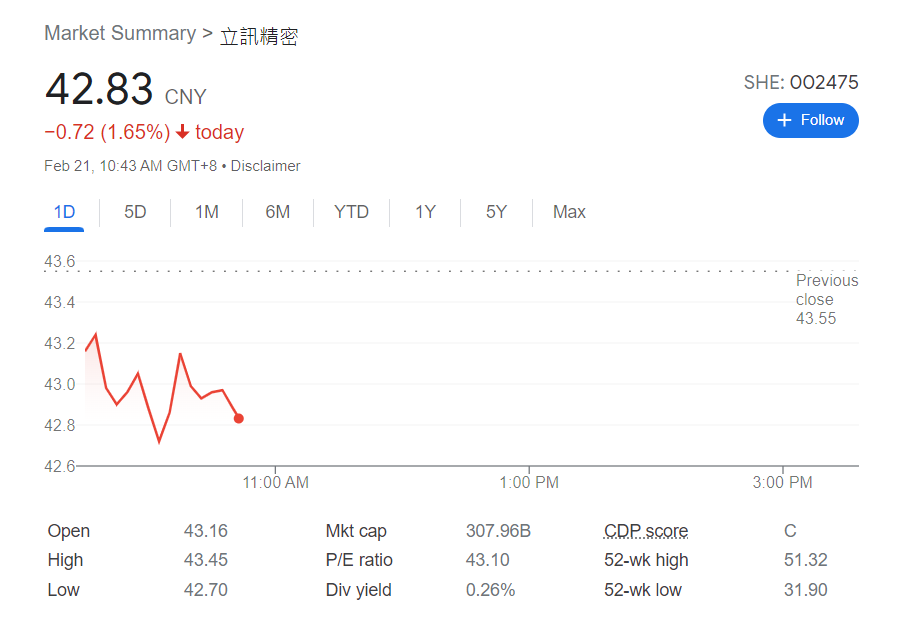Click the red down arrow beside today
This screenshot has width=907, height=621.
point(182,132)
